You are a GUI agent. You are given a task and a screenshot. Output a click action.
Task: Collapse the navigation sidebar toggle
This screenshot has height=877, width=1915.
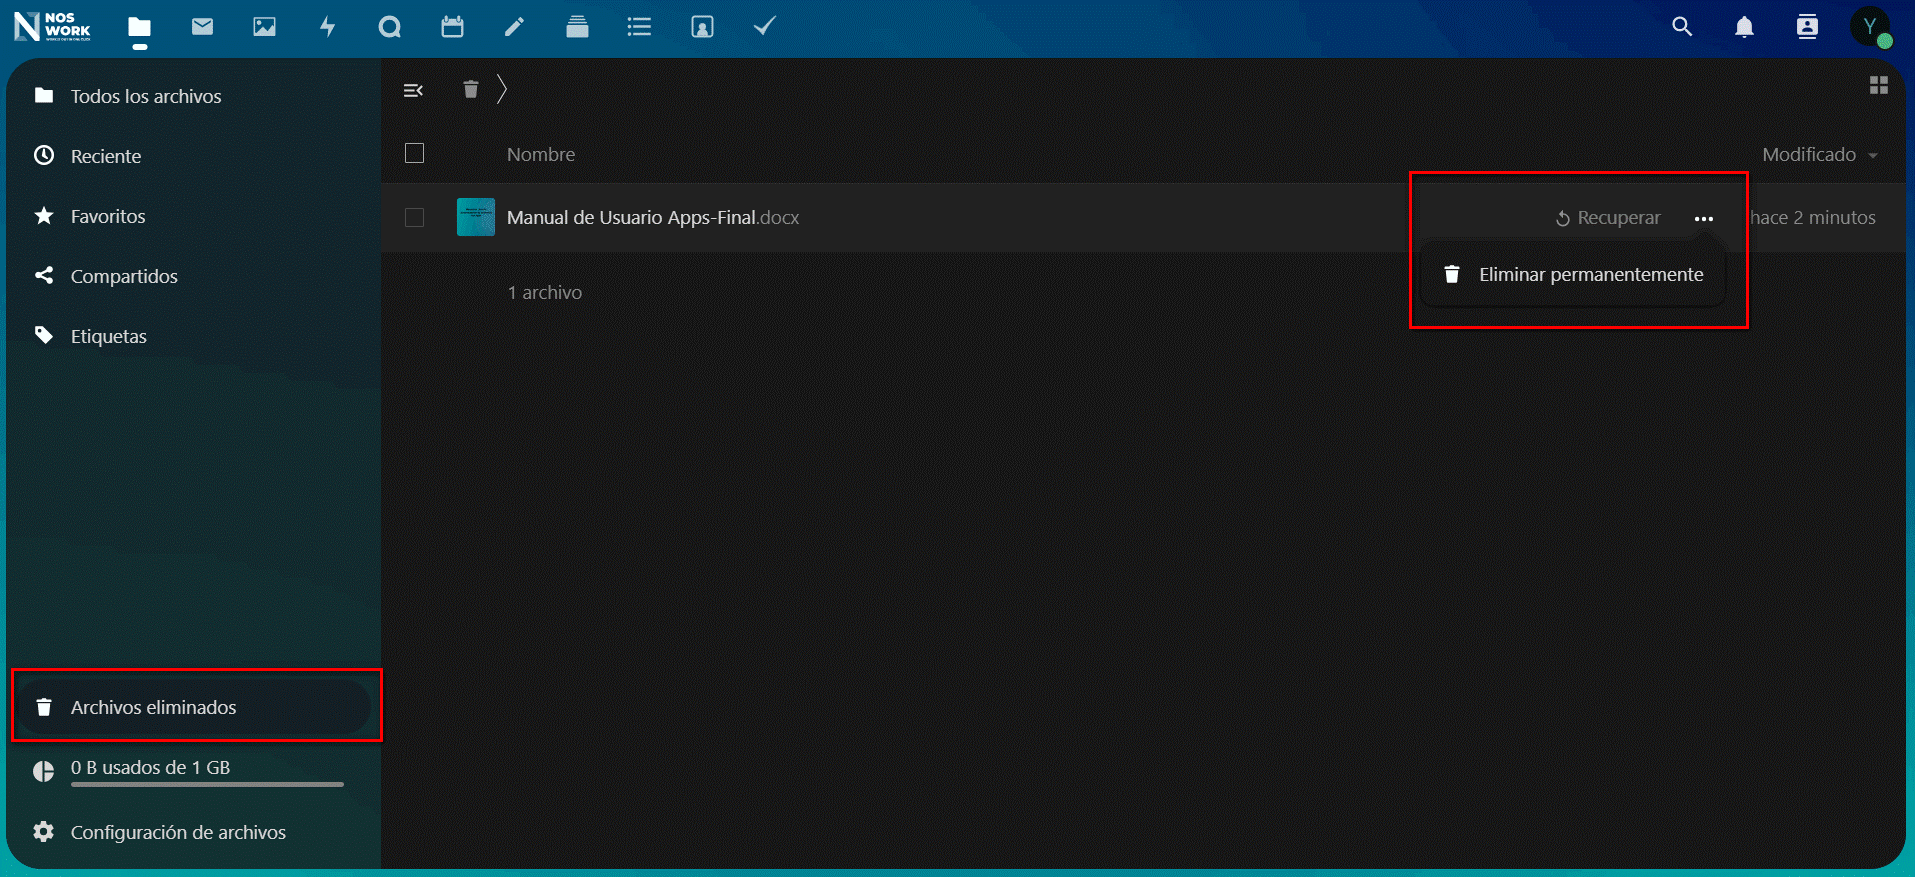pyautogui.click(x=413, y=90)
